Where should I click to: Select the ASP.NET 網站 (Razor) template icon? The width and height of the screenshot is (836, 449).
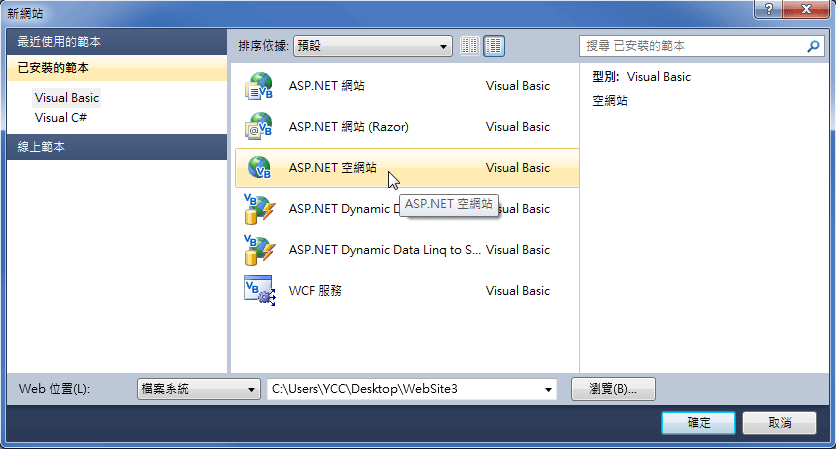click(259, 127)
